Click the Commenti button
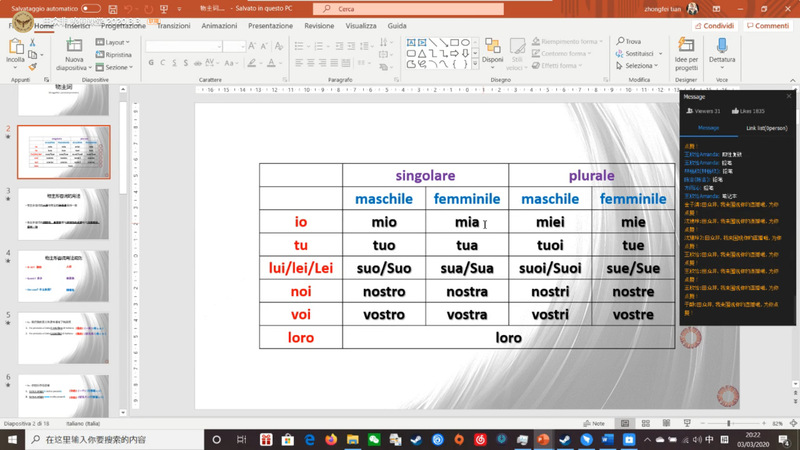The height and width of the screenshot is (450, 800). tap(767, 26)
